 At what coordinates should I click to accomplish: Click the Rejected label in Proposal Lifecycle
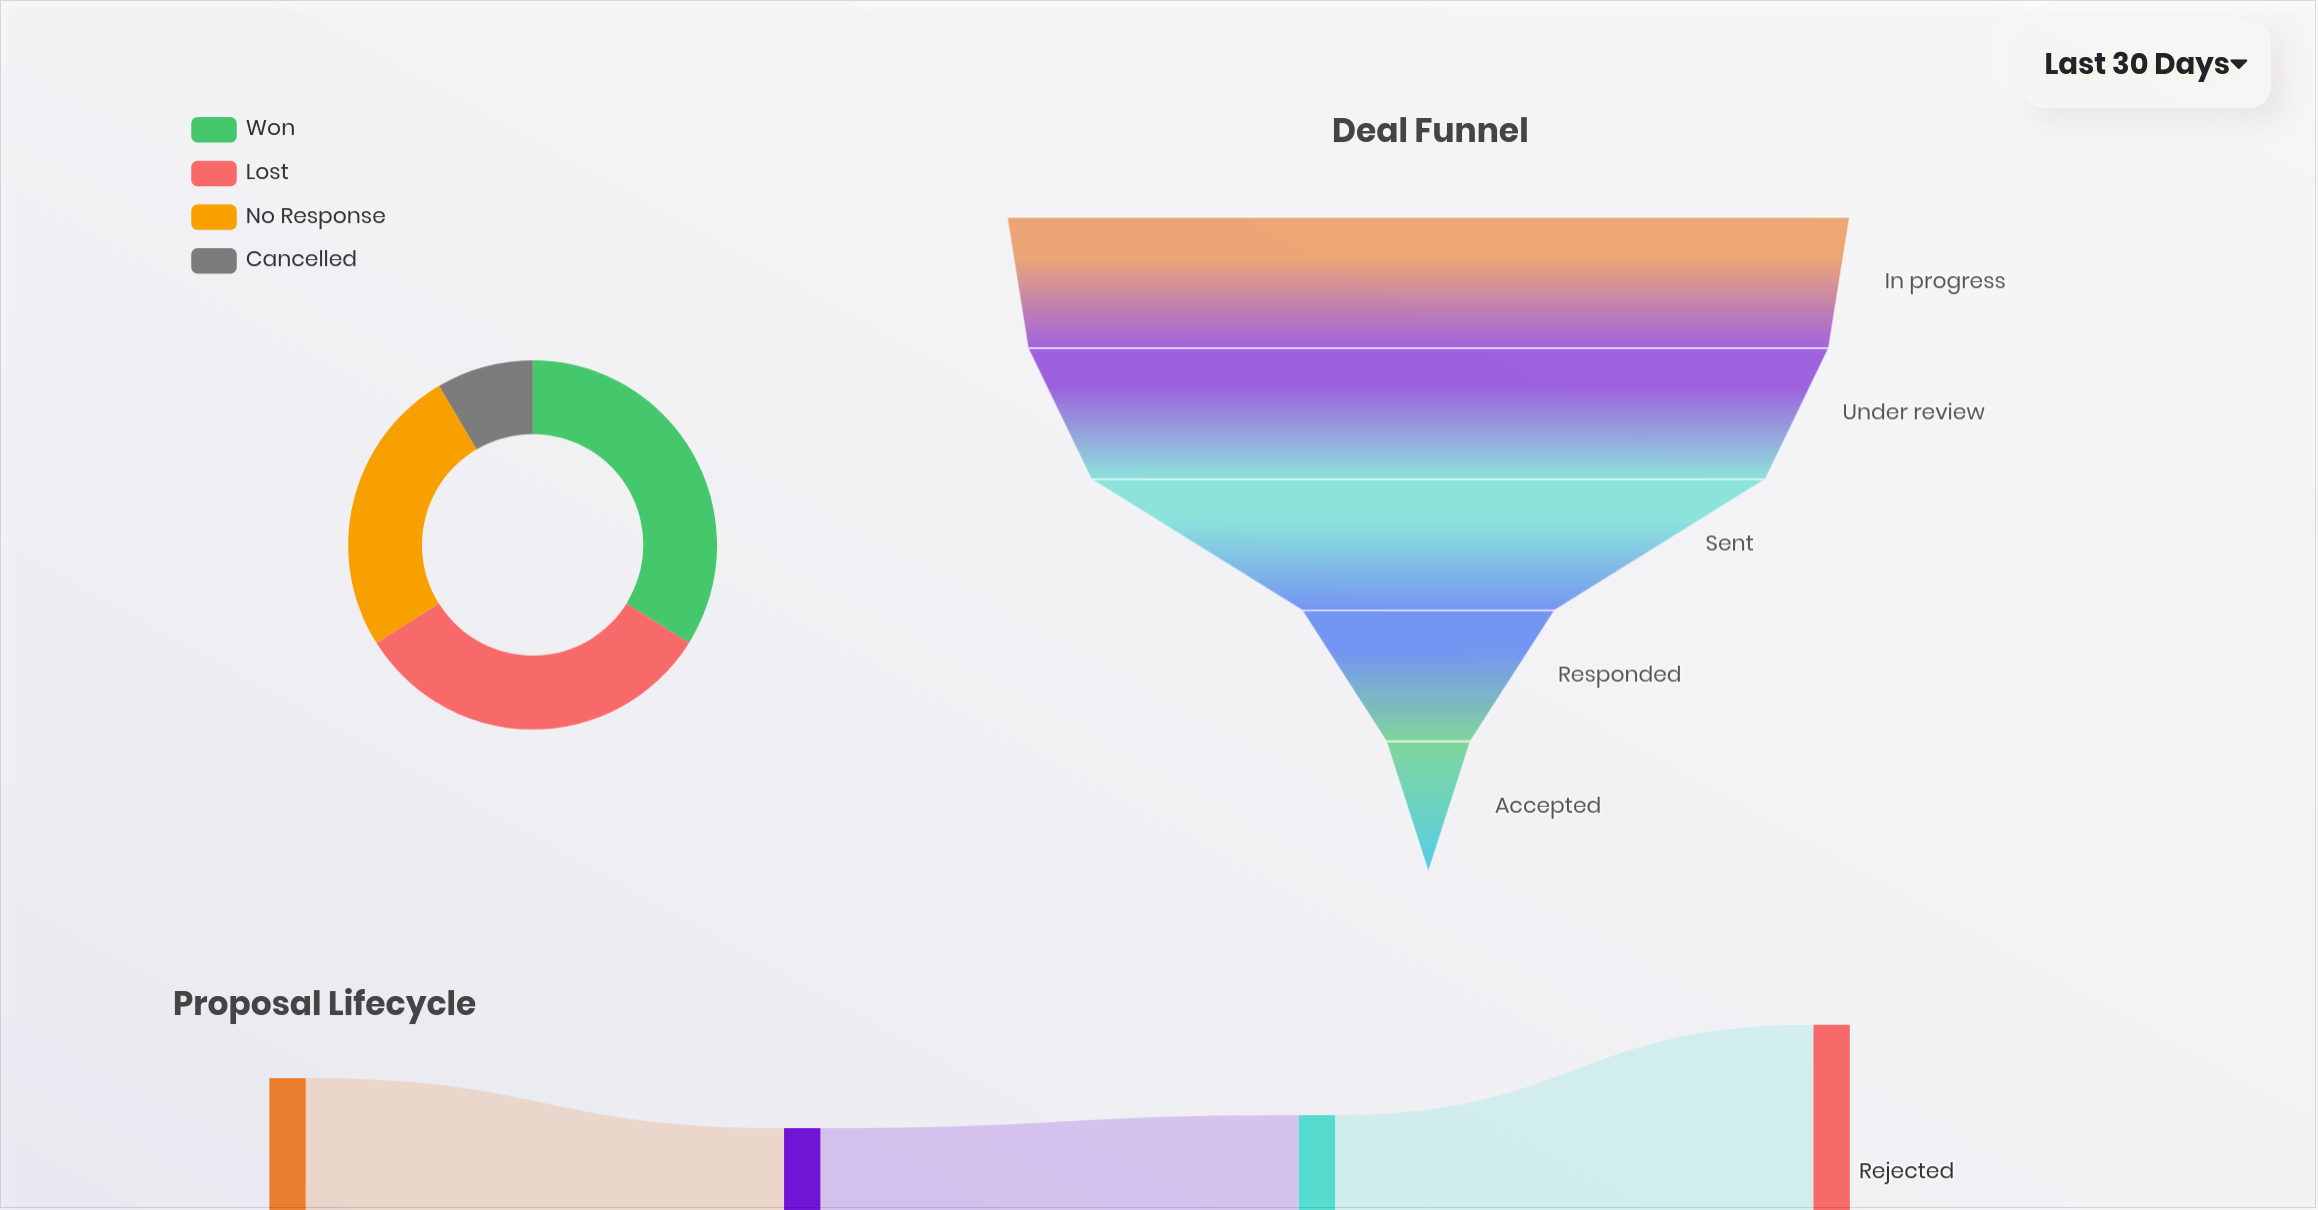pos(1905,1171)
